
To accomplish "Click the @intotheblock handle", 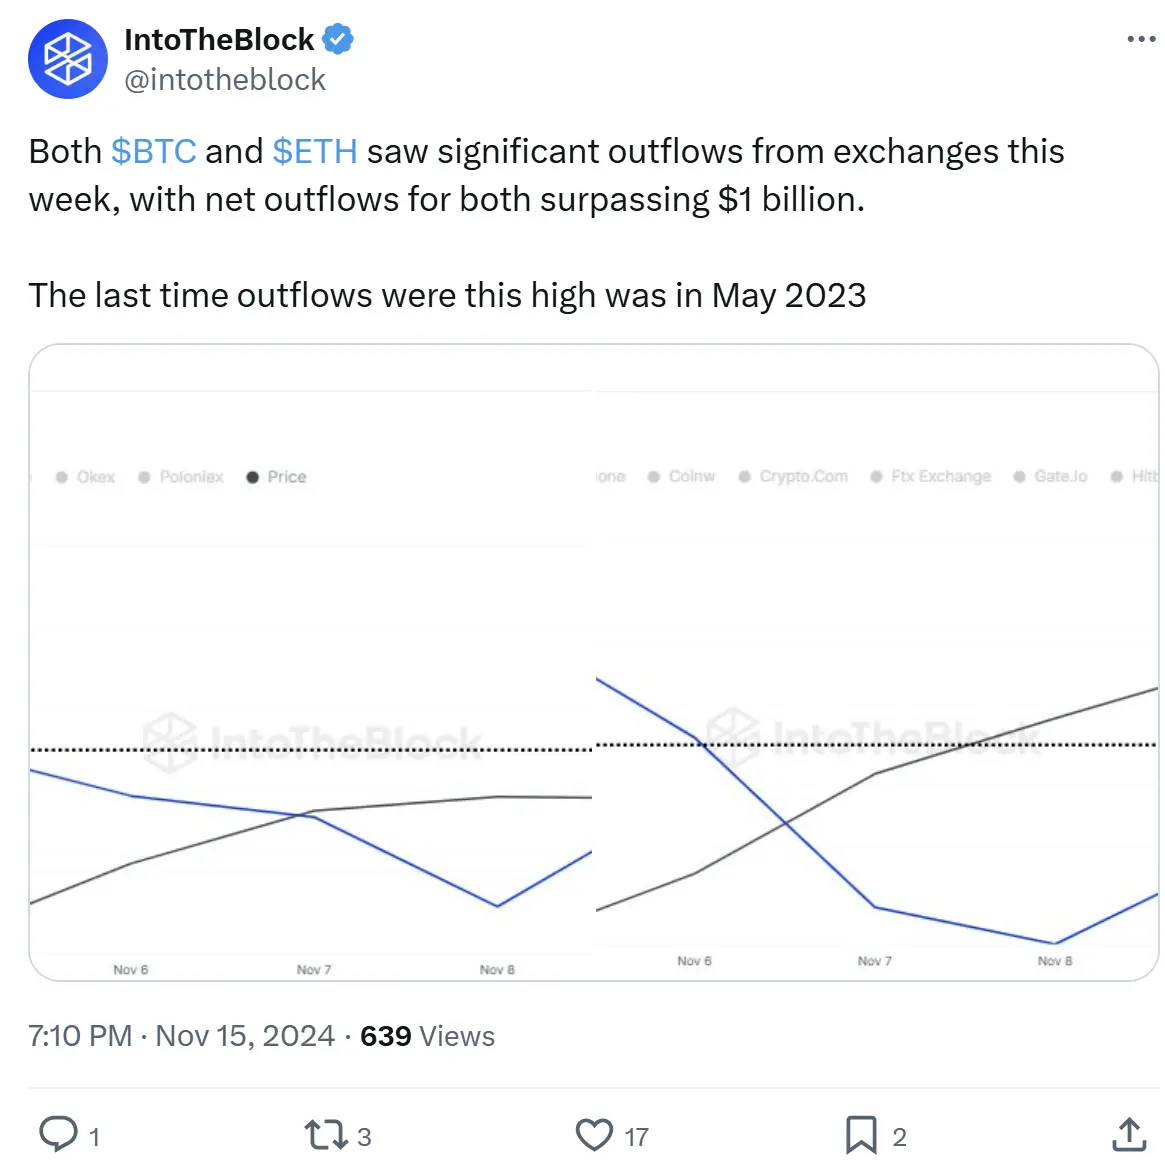I will coord(225,79).
